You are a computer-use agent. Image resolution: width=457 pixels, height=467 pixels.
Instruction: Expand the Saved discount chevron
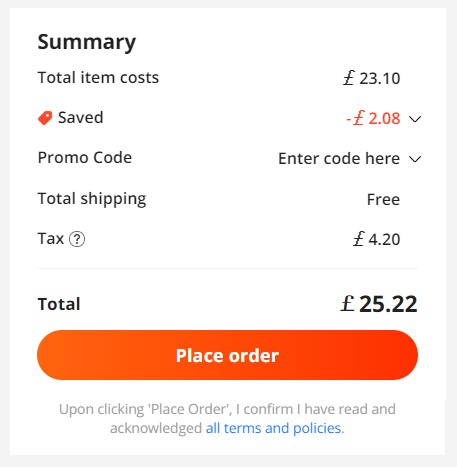click(x=415, y=119)
